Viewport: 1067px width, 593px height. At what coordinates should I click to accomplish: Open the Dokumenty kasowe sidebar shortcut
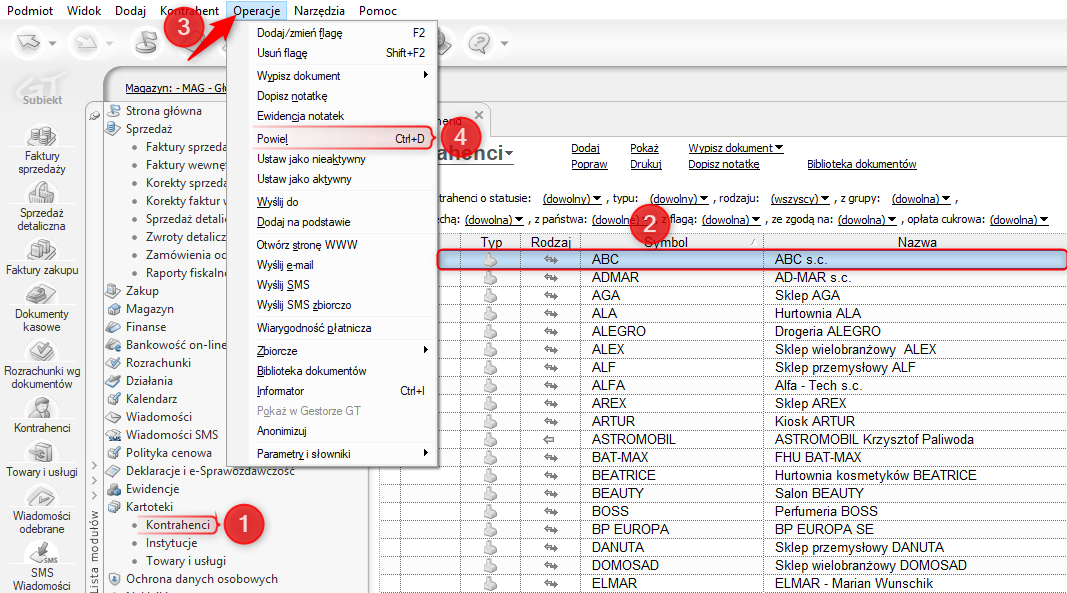click(41, 296)
